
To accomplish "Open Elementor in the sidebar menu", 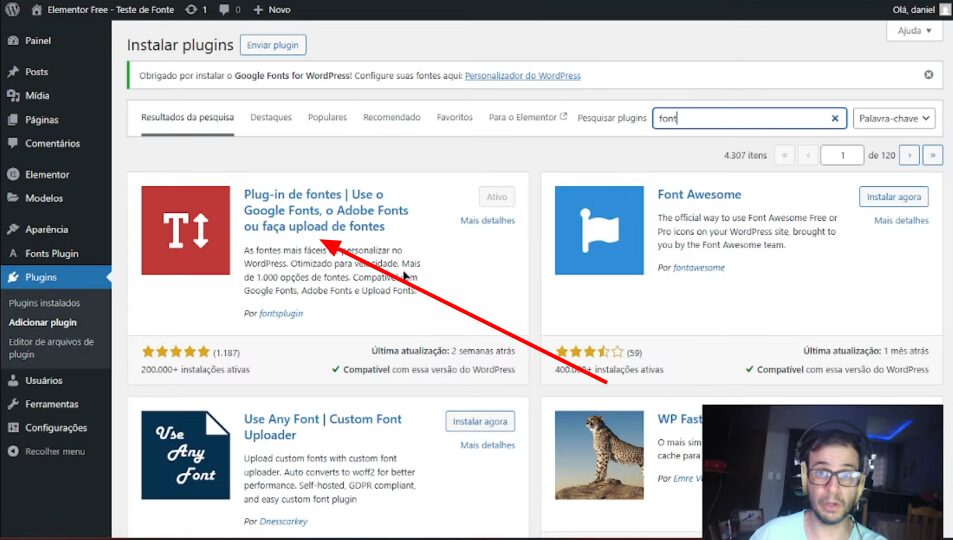I will click(47, 174).
